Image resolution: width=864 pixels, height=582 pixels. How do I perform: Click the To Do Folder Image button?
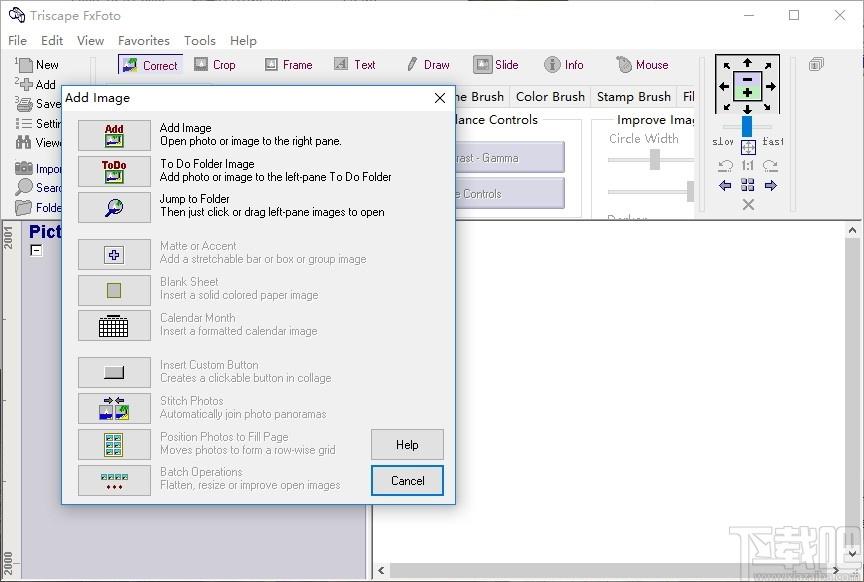tap(114, 171)
